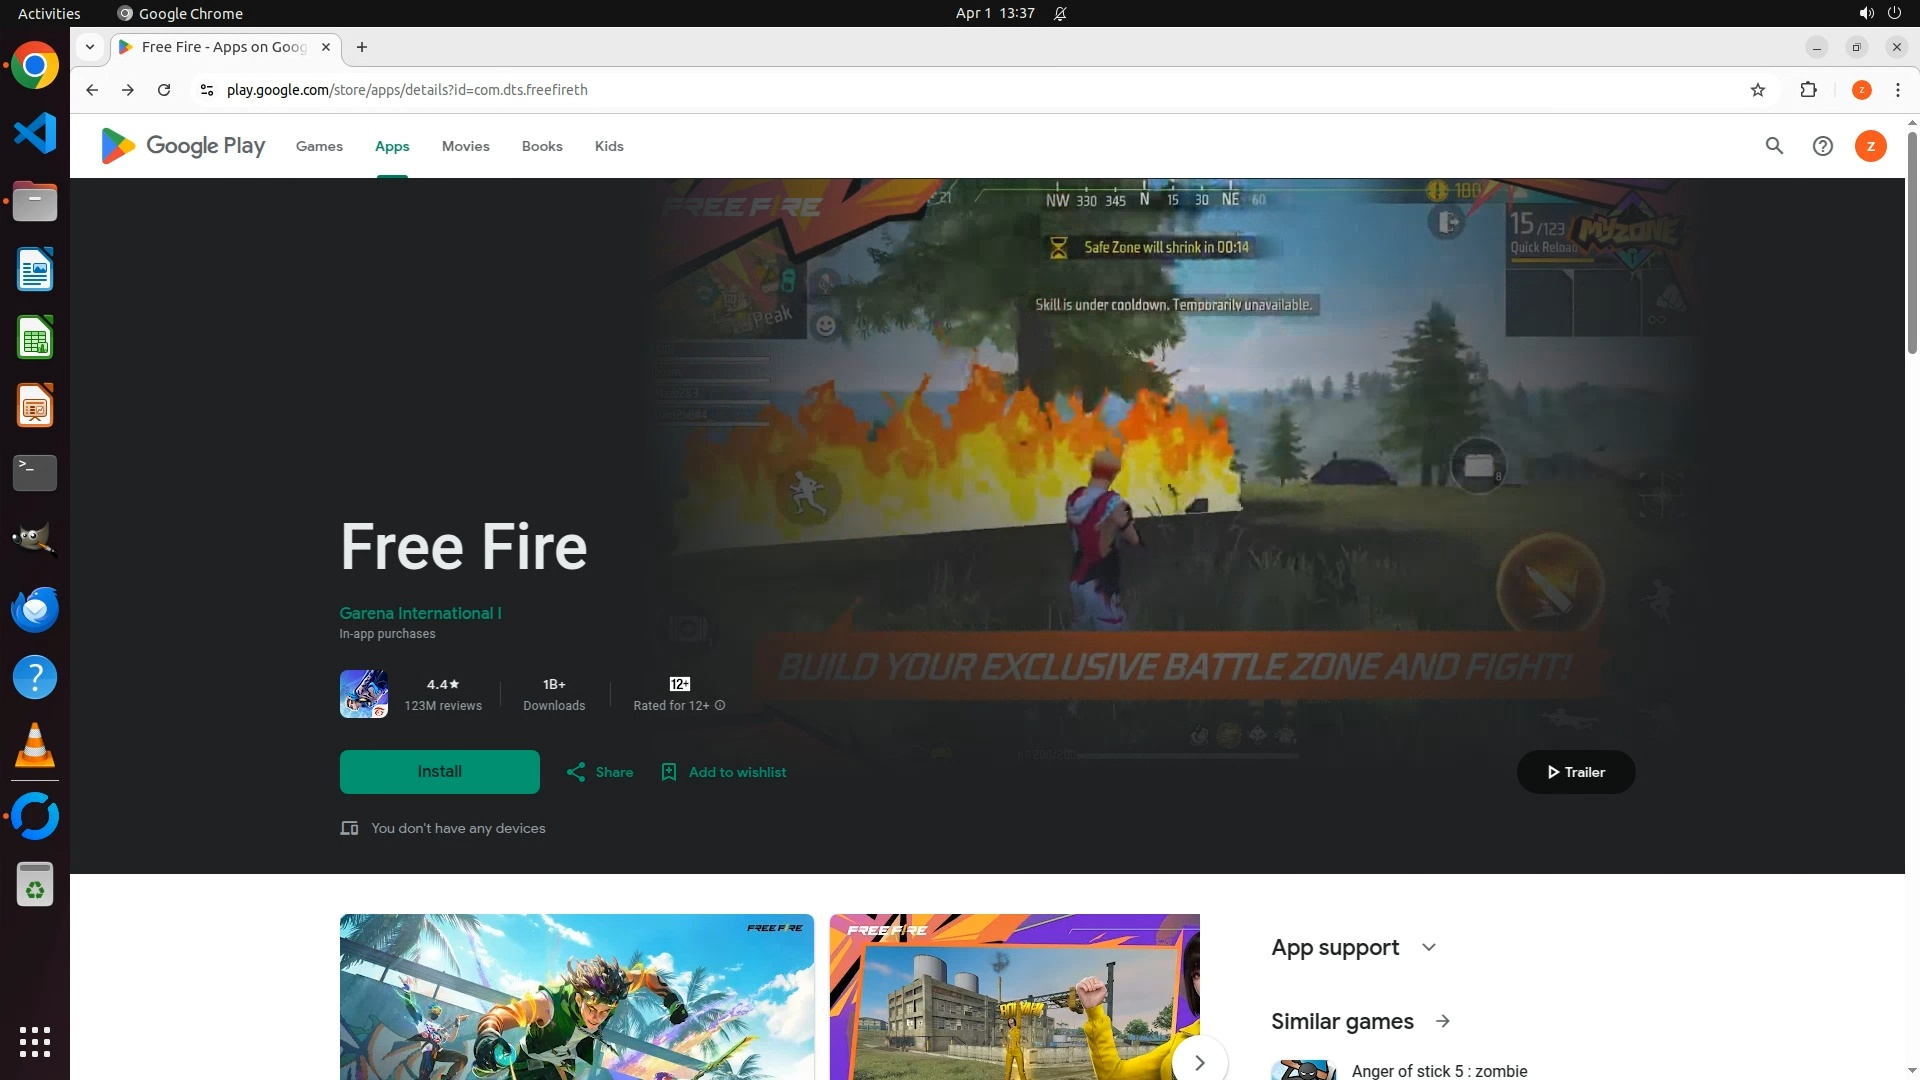Reload the page with refresh icon
This screenshot has width=1920, height=1080.
(x=164, y=90)
